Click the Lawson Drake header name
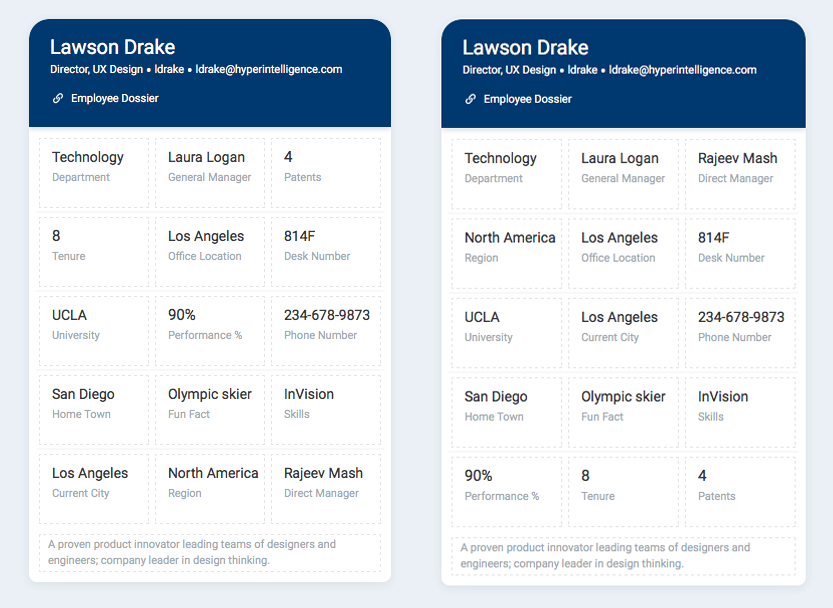The height and width of the screenshot is (608, 833). coord(112,47)
